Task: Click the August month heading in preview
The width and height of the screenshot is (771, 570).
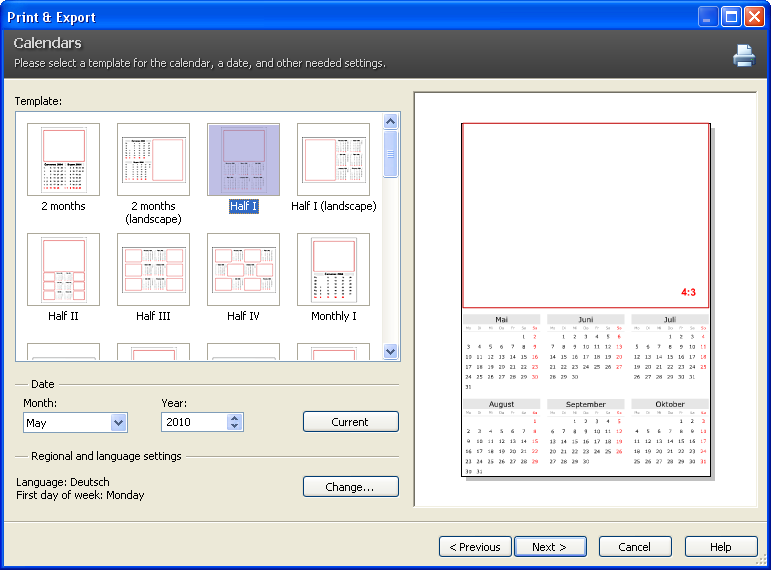Action: [502, 404]
